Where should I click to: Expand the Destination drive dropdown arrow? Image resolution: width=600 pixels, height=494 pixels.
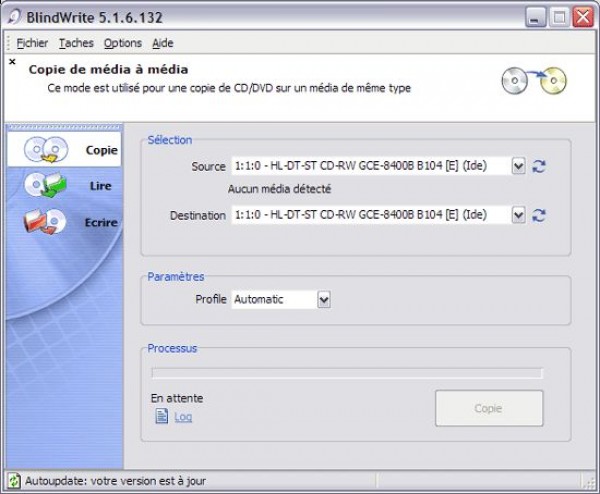click(518, 215)
